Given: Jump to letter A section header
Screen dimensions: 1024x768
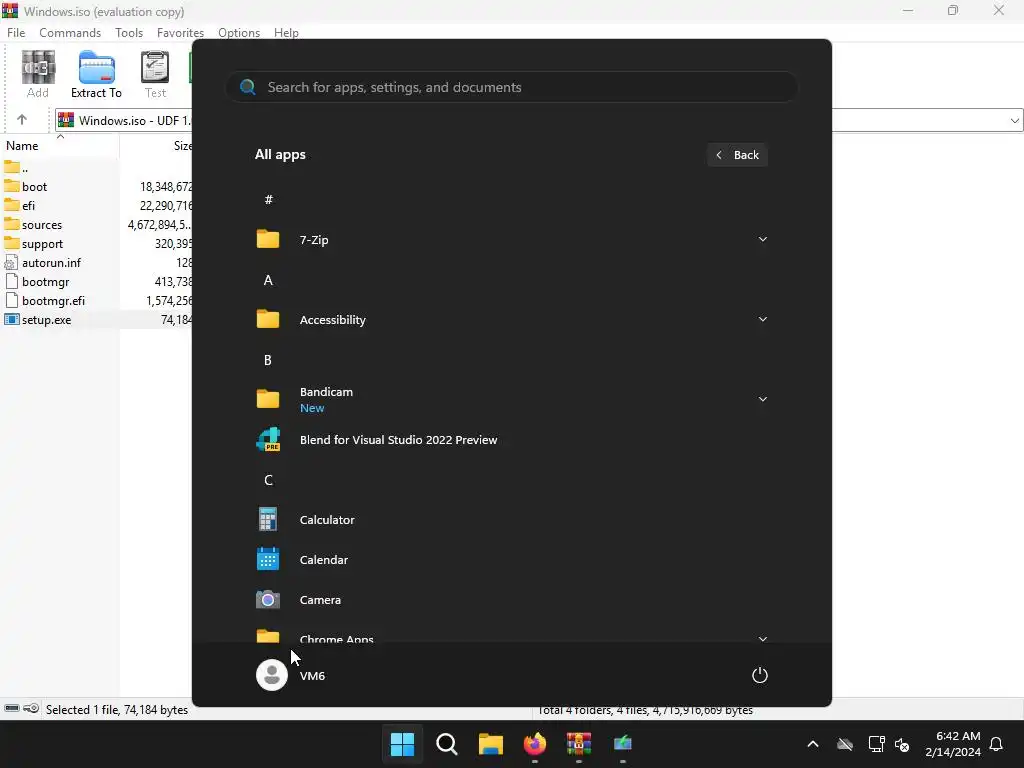Looking at the screenshot, I should point(268,280).
